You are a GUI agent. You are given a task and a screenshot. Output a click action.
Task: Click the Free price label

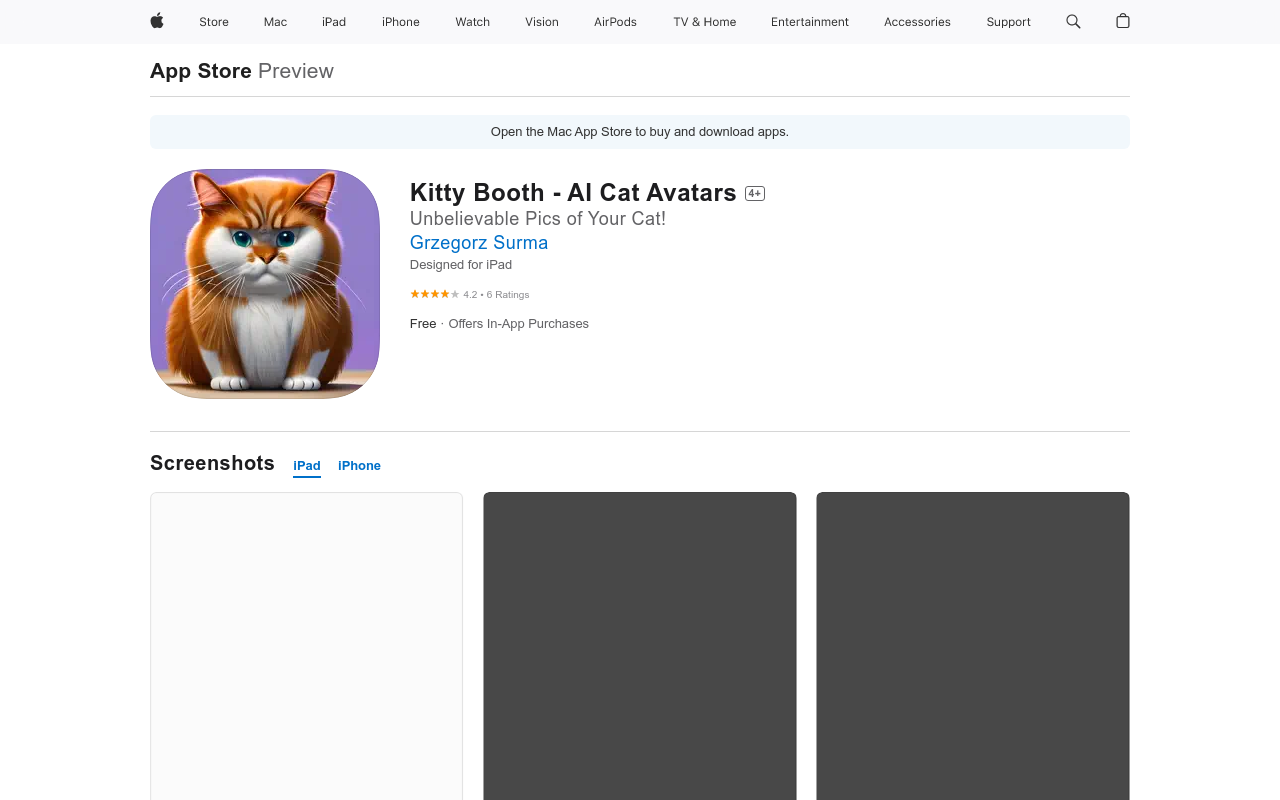[x=423, y=324]
